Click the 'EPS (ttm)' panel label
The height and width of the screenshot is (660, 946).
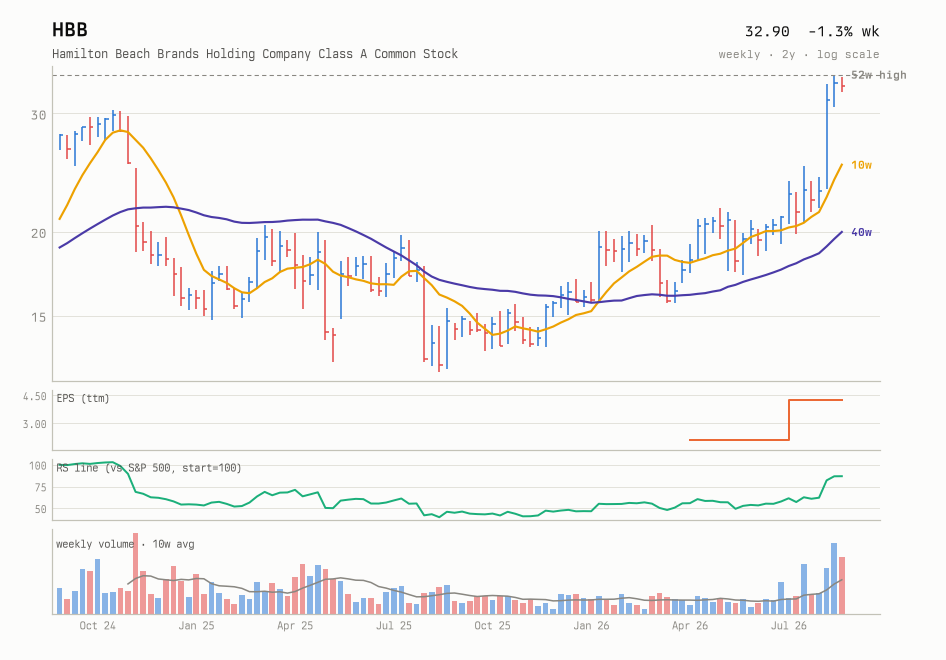[83, 398]
